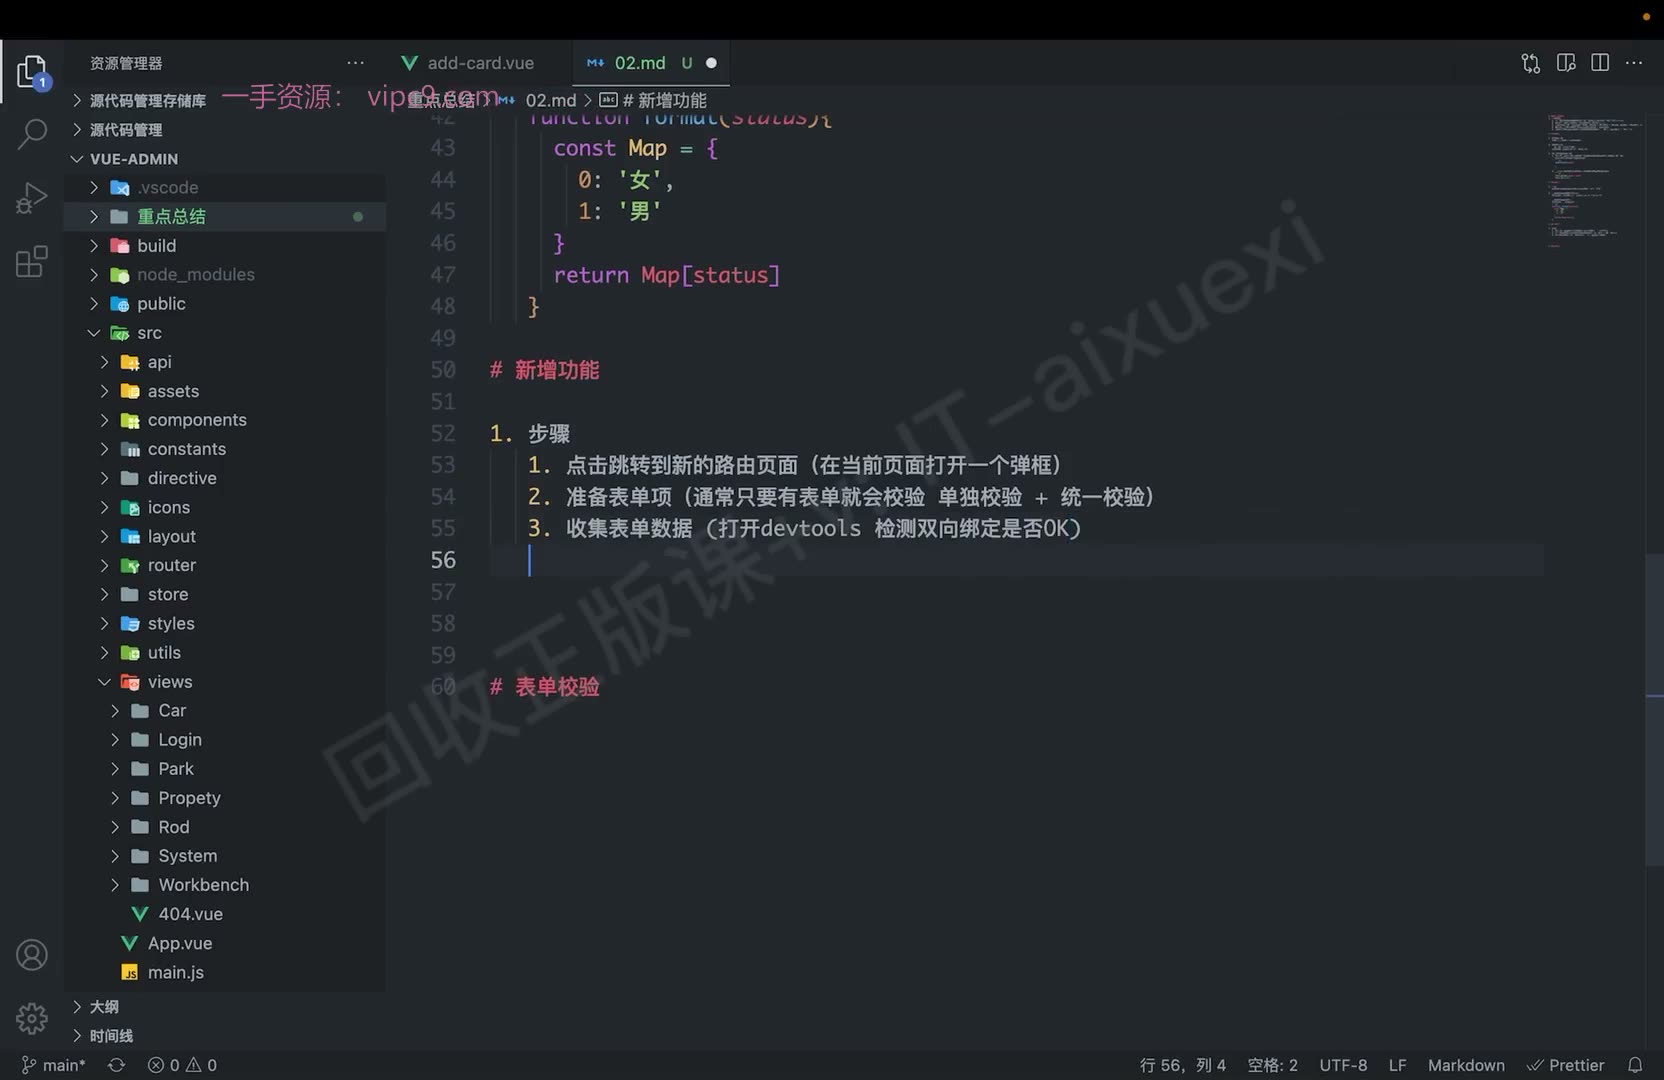Select the 02.md editor tab
This screenshot has width=1664, height=1080.
(x=651, y=63)
